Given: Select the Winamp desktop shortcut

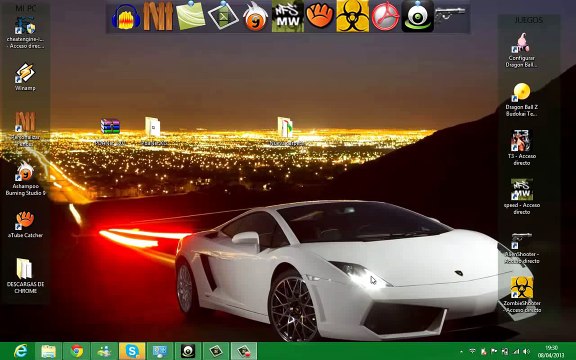Looking at the screenshot, I should 25,77.
